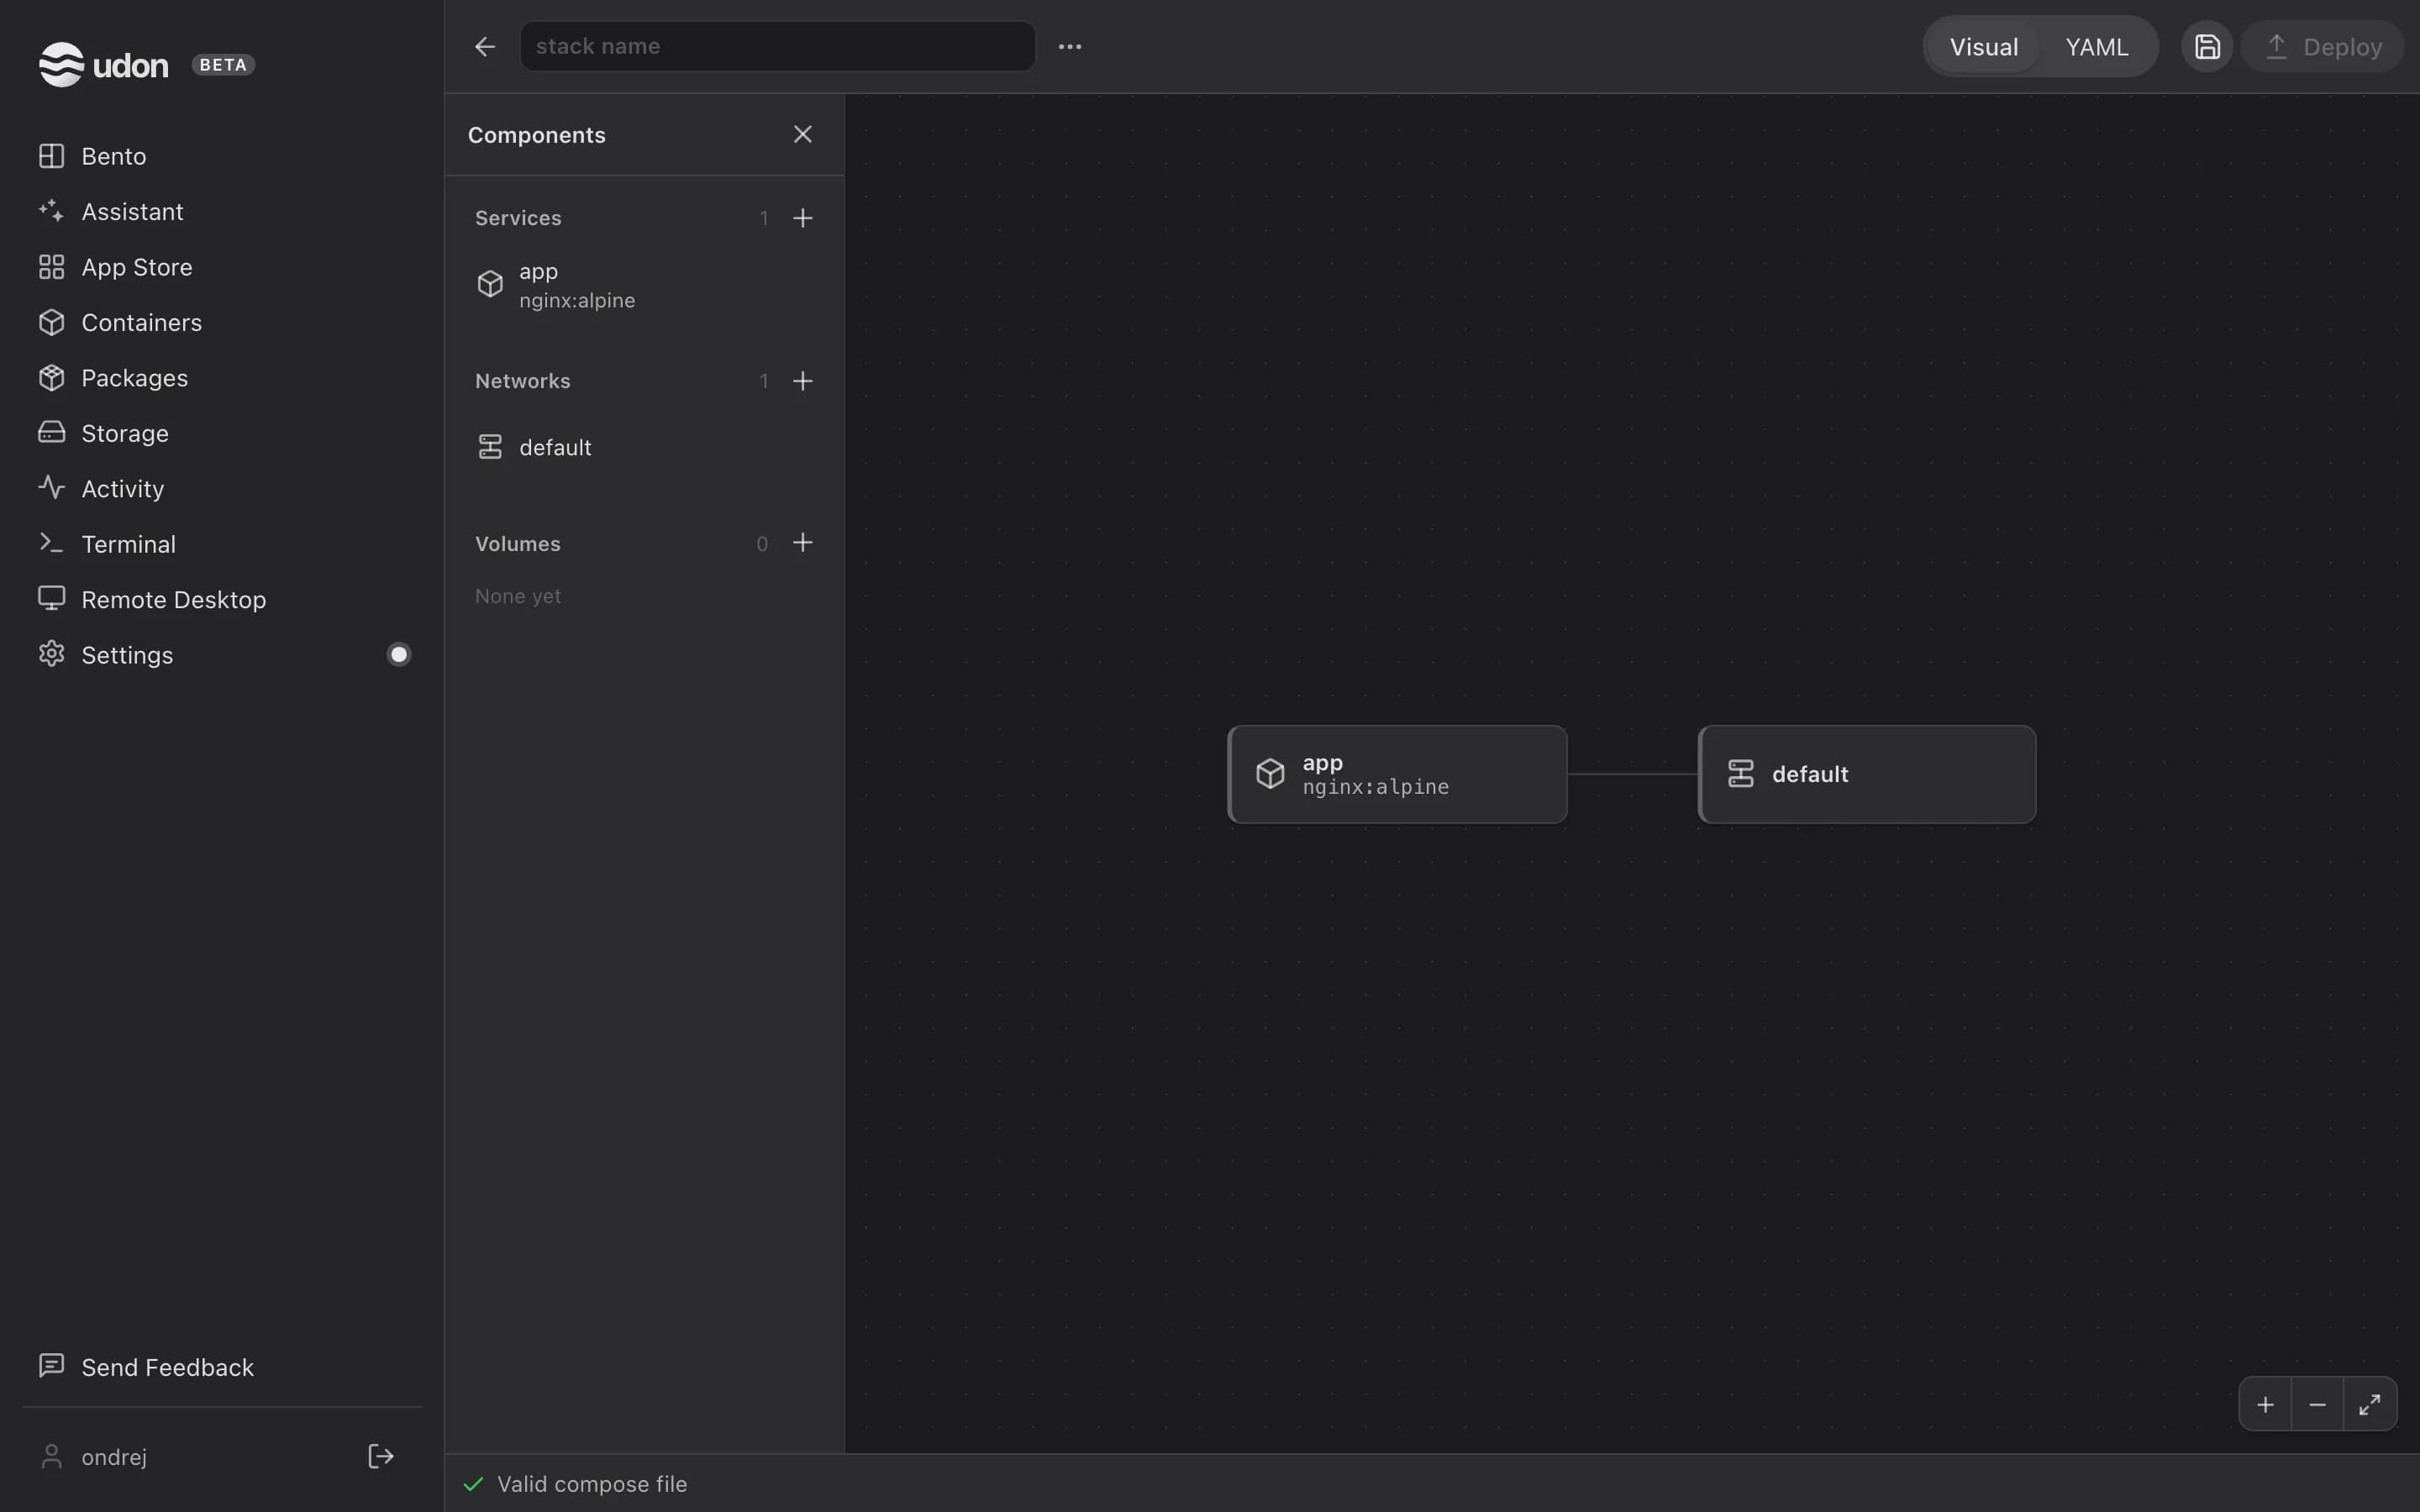Open the Assistant page
Screen dimensions: 2420x1512
pos(222,212)
